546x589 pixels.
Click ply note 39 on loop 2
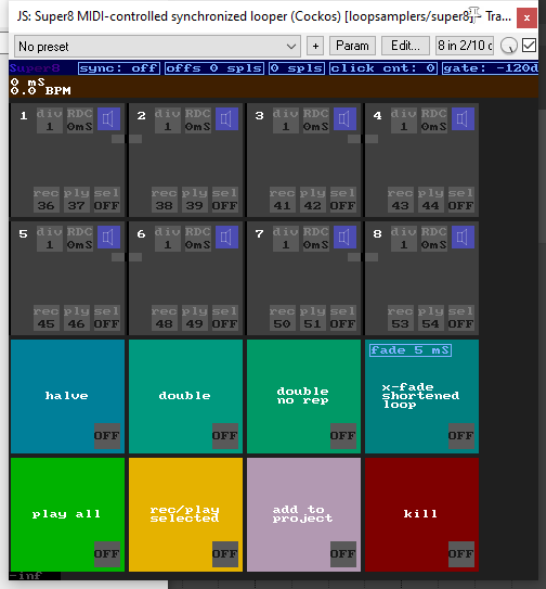pyautogui.click(x=195, y=200)
